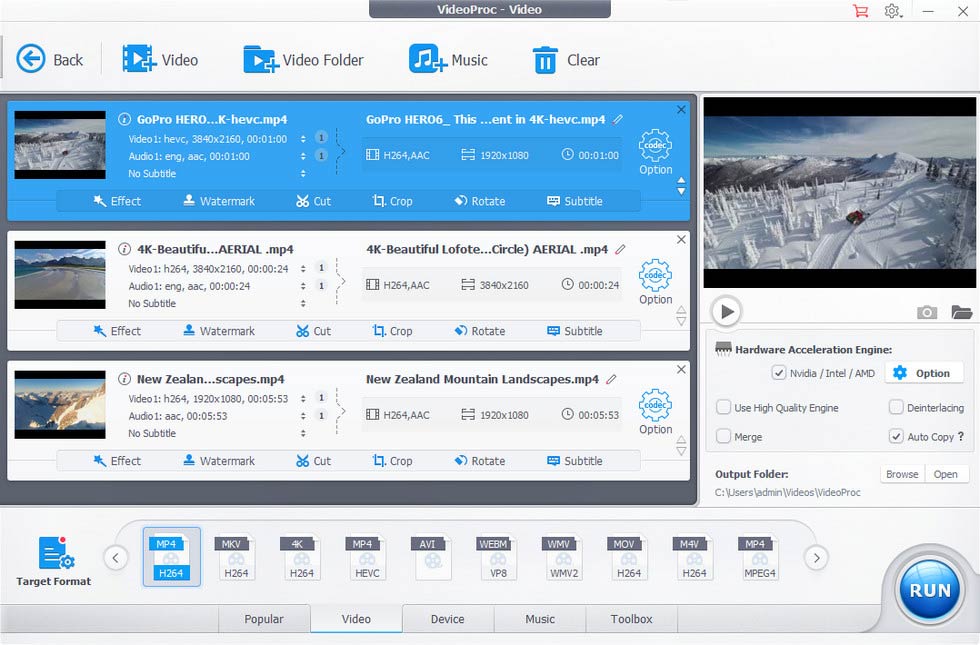Take a snapshot with camera icon
The height and width of the screenshot is (645, 980).
(x=927, y=312)
